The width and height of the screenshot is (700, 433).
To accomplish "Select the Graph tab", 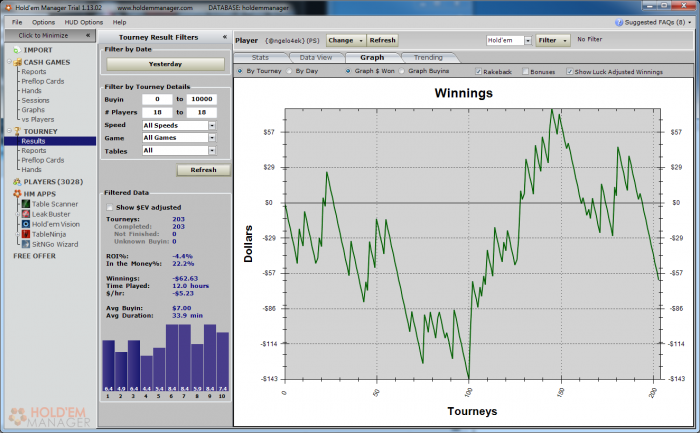I will pyautogui.click(x=372, y=58).
